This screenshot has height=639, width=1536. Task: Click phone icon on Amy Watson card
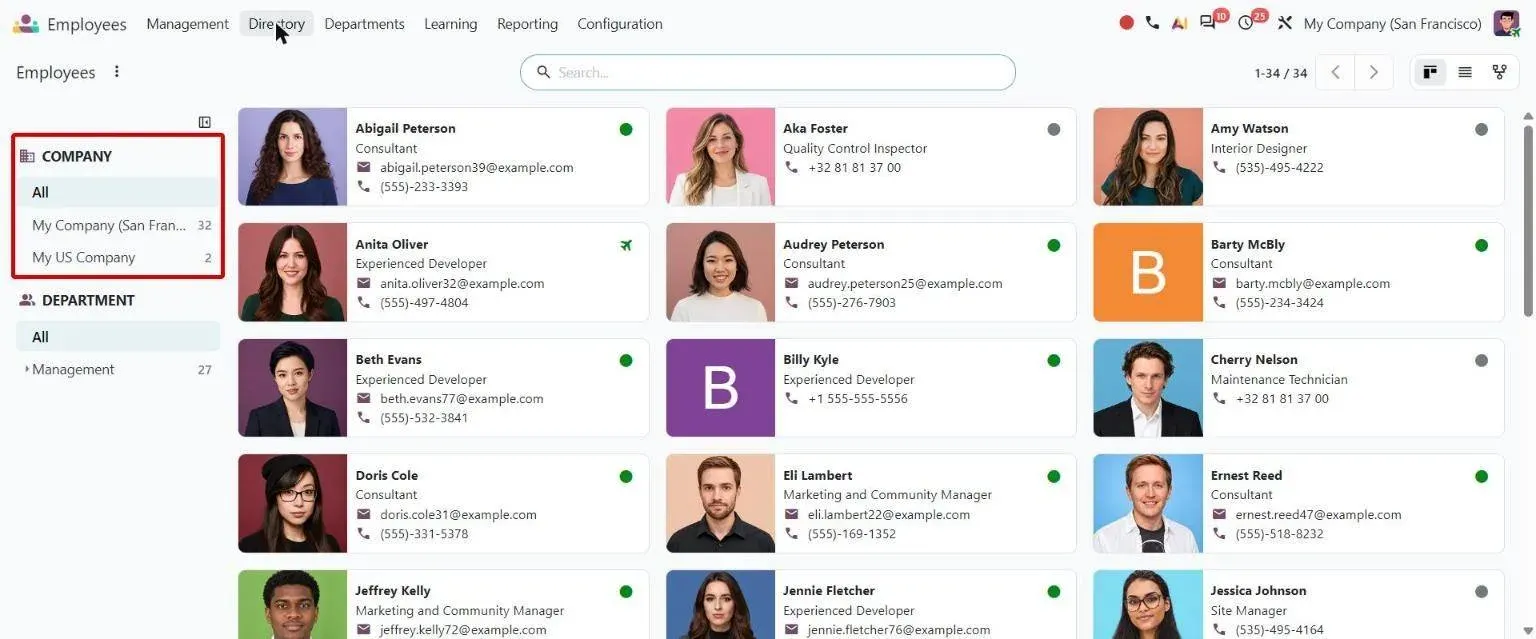(x=1219, y=167)
